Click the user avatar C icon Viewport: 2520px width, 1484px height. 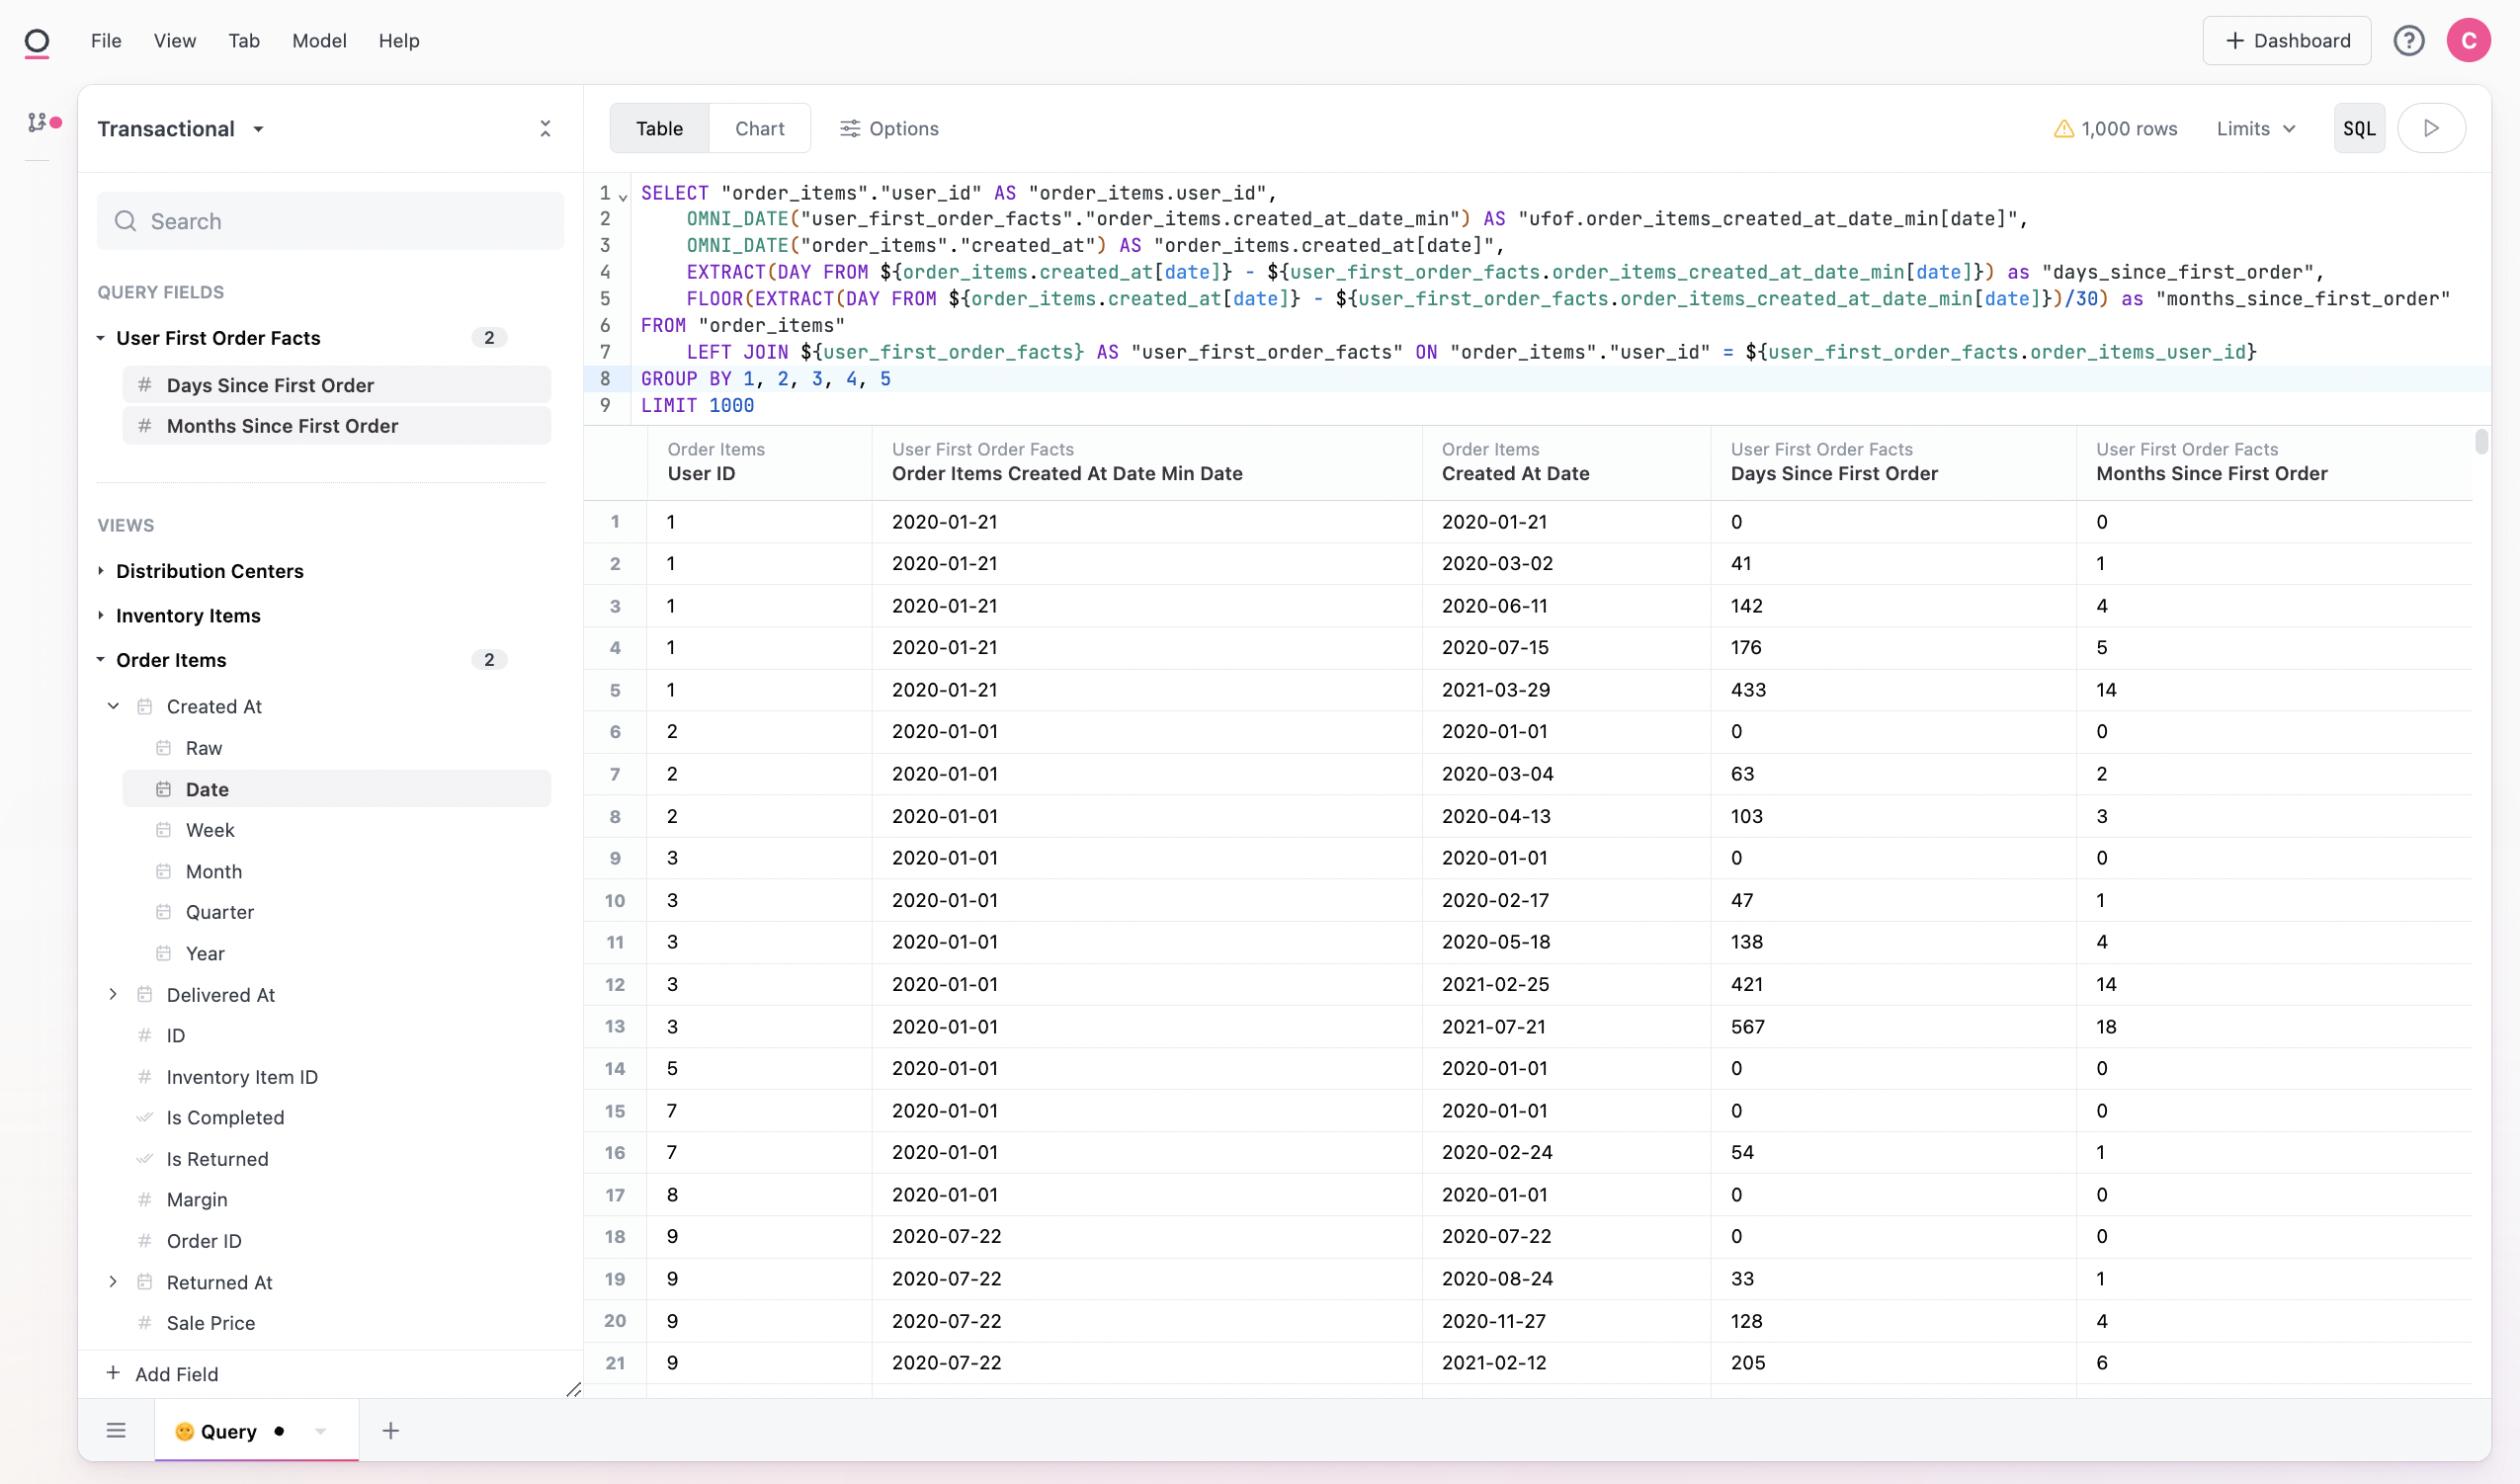point(2468,41)
